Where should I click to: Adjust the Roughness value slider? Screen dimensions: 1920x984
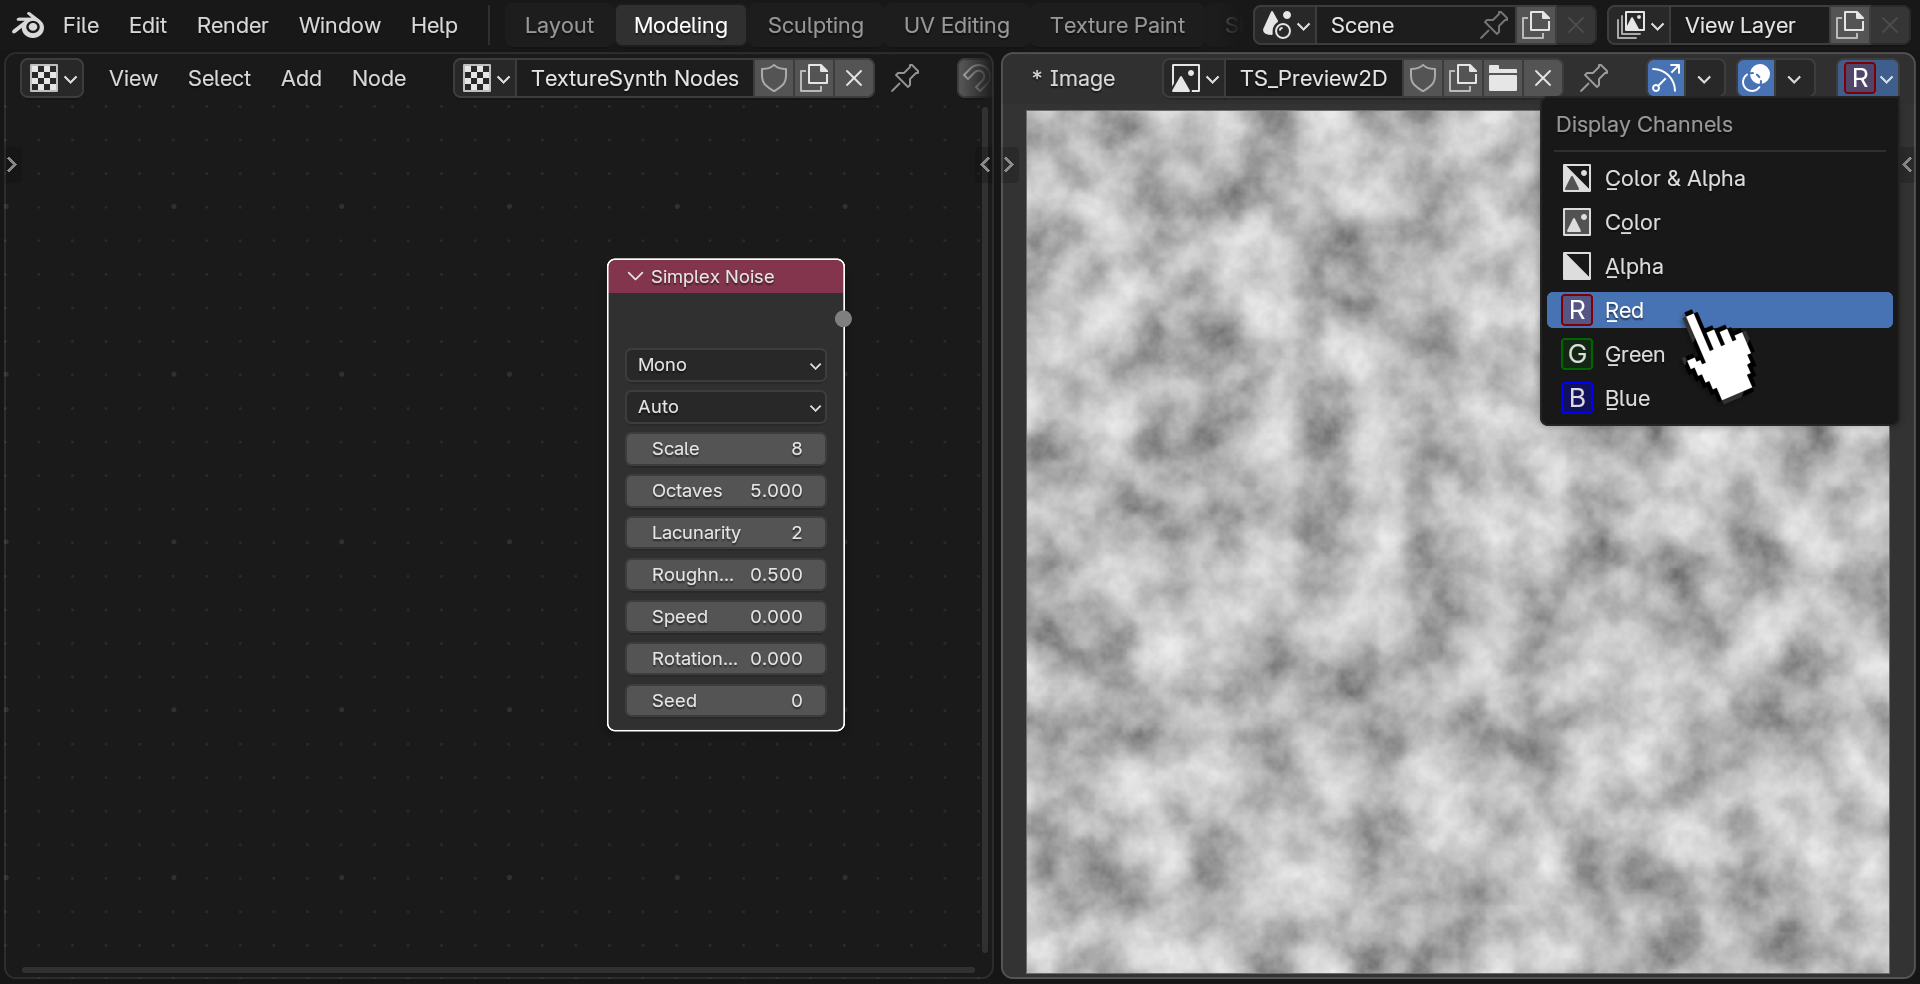point(726,575)
